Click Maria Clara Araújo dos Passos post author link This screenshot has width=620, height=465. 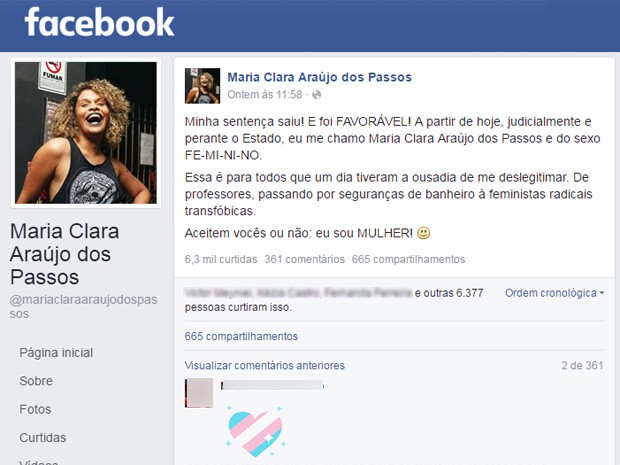tap(319, 77)
